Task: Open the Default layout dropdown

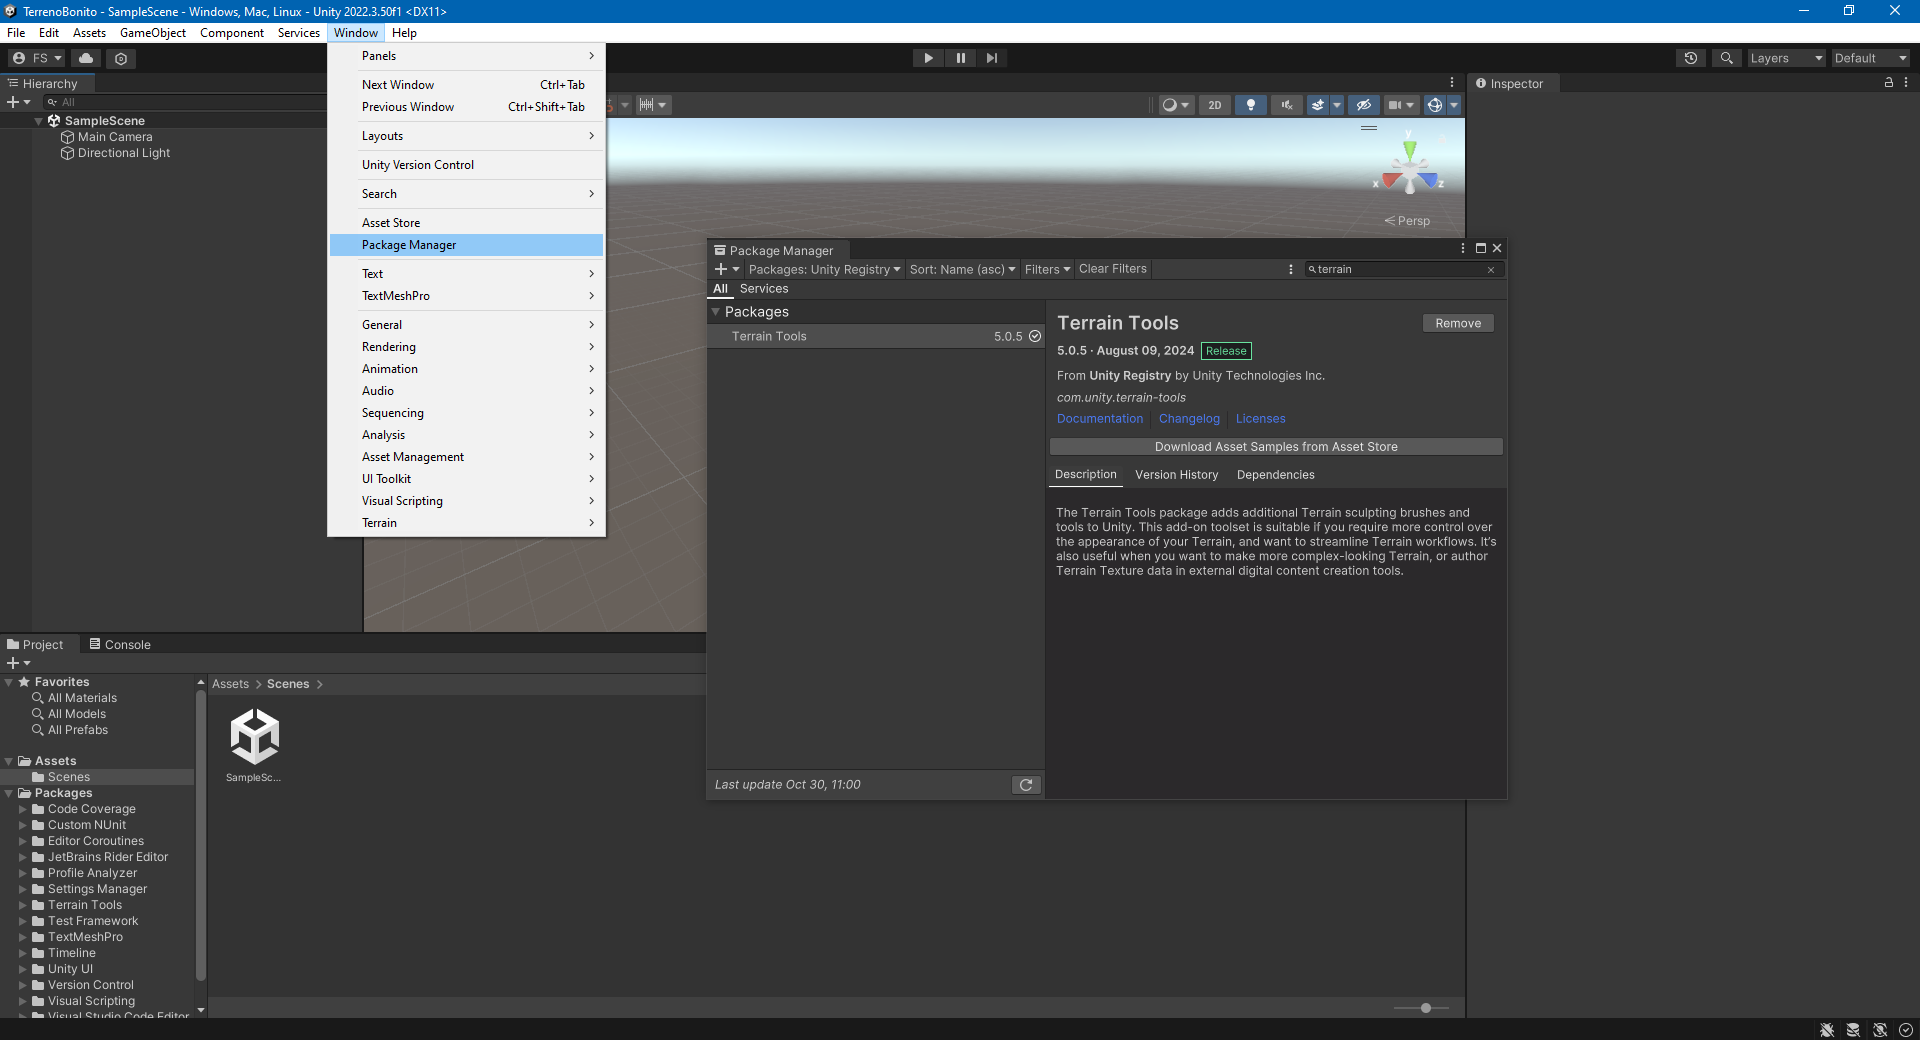Action: (1871, 58)
